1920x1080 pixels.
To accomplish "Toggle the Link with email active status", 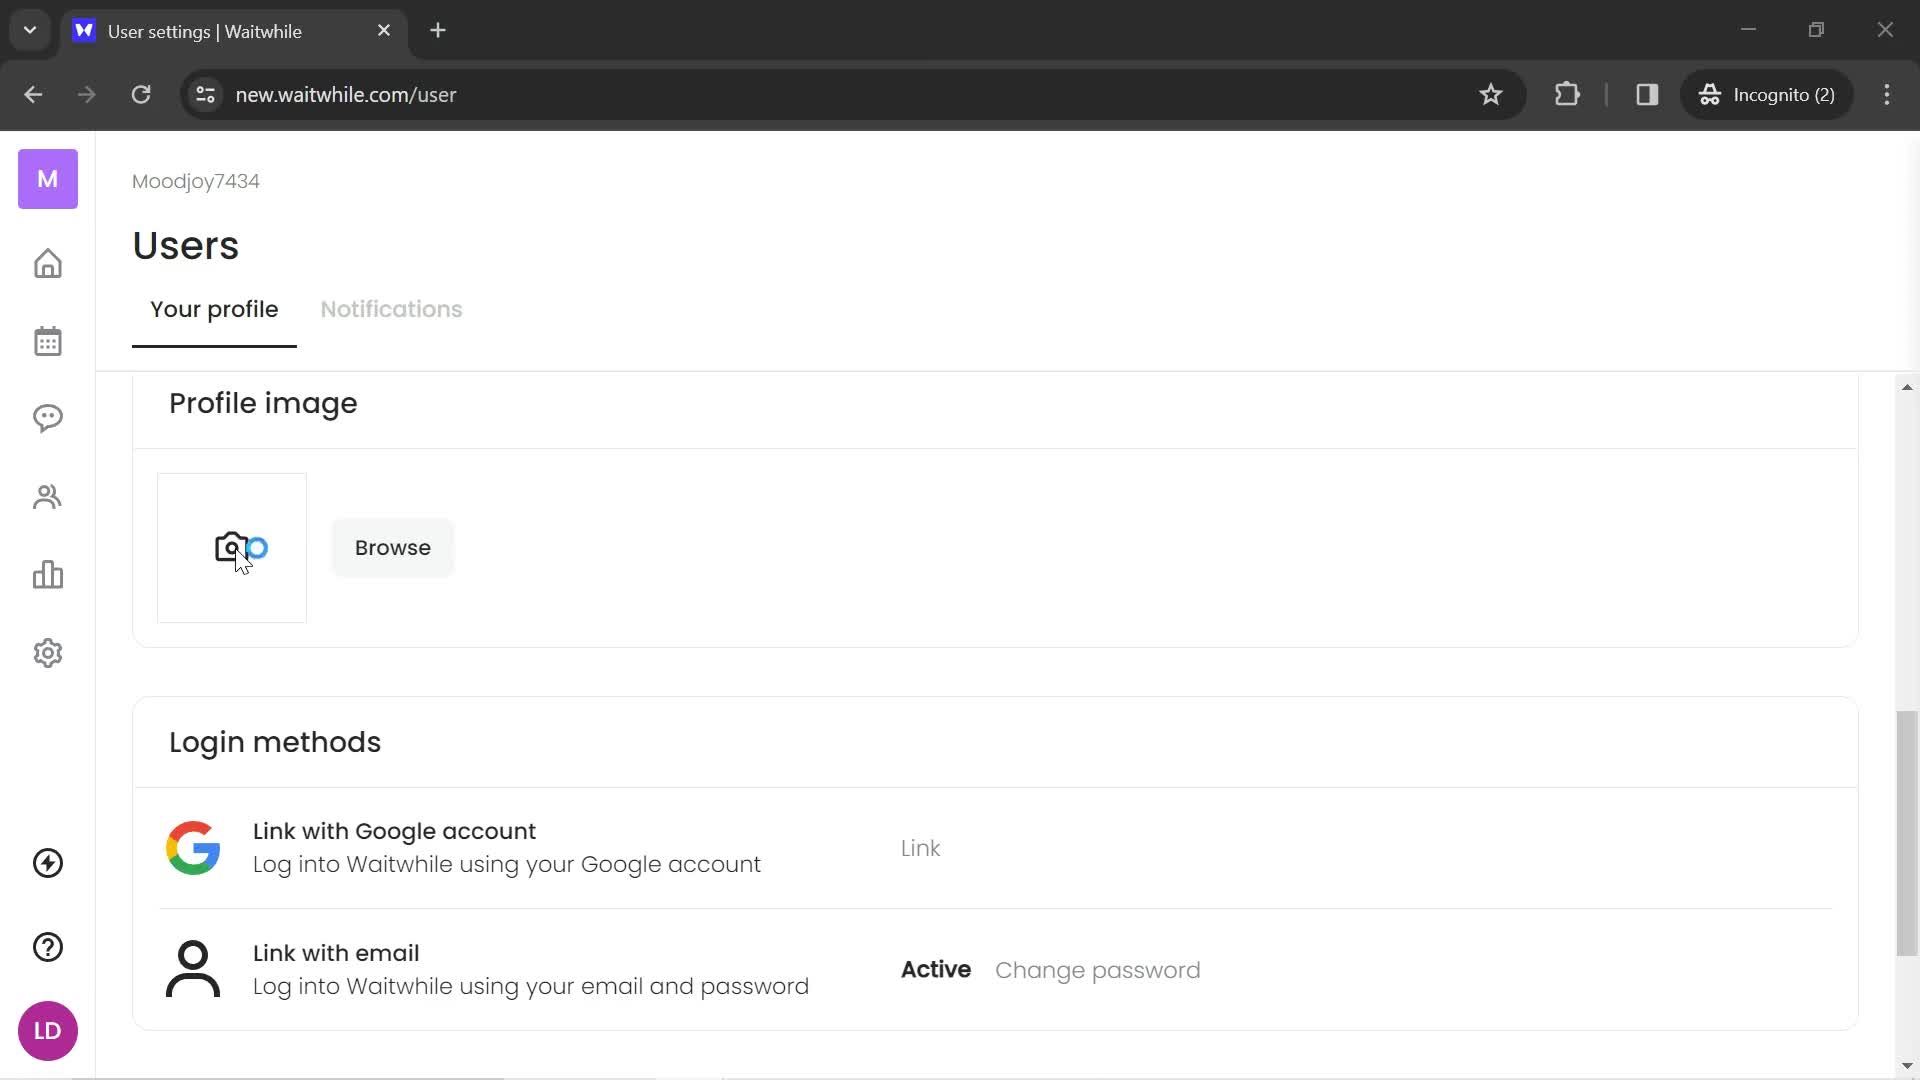I will point(936,971).
